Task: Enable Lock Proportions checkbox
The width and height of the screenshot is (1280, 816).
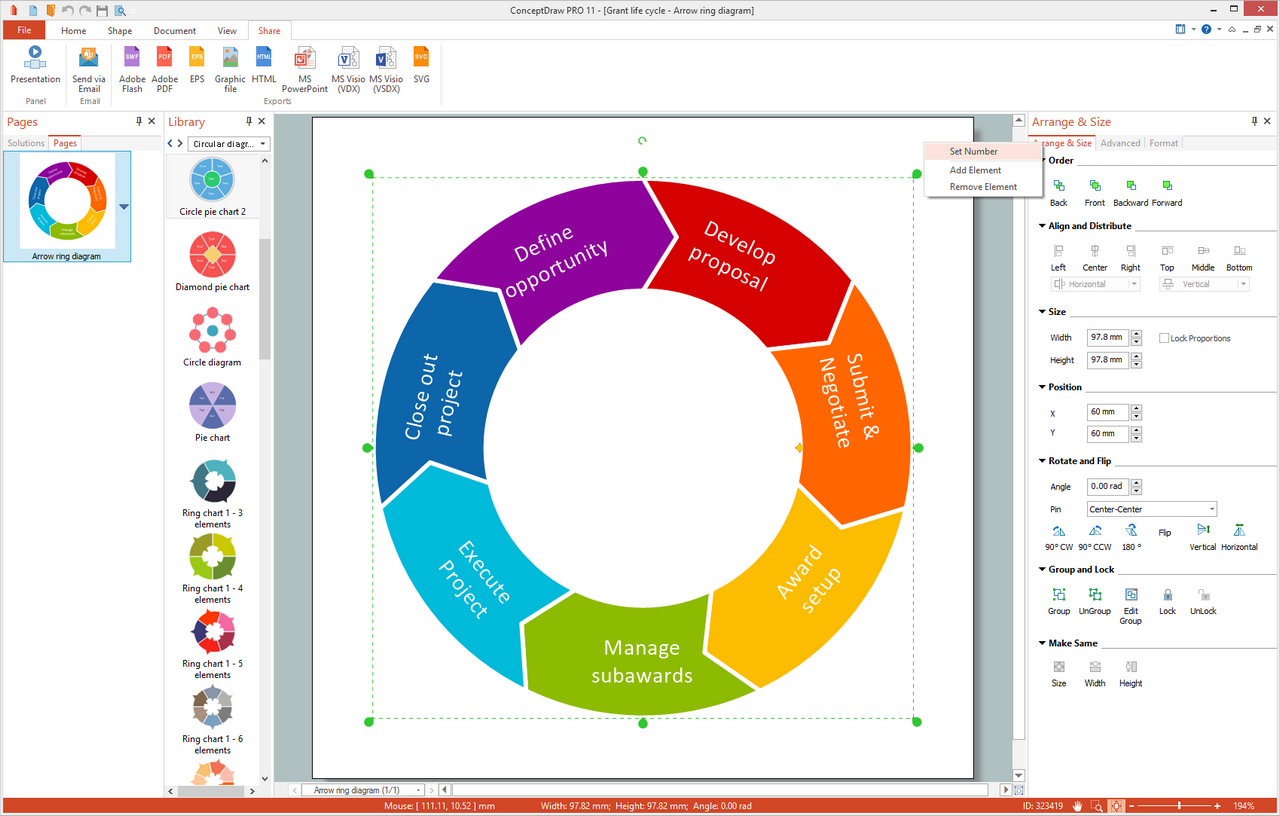Action: click(1164, 338)
